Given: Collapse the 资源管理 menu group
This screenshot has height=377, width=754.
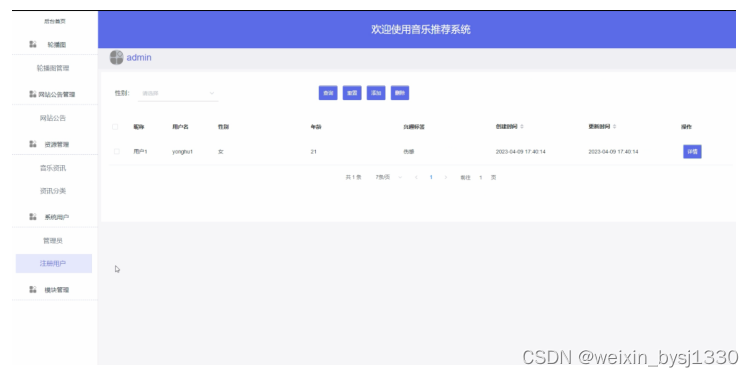Looking at the screenshot, I should coord(54,144).
